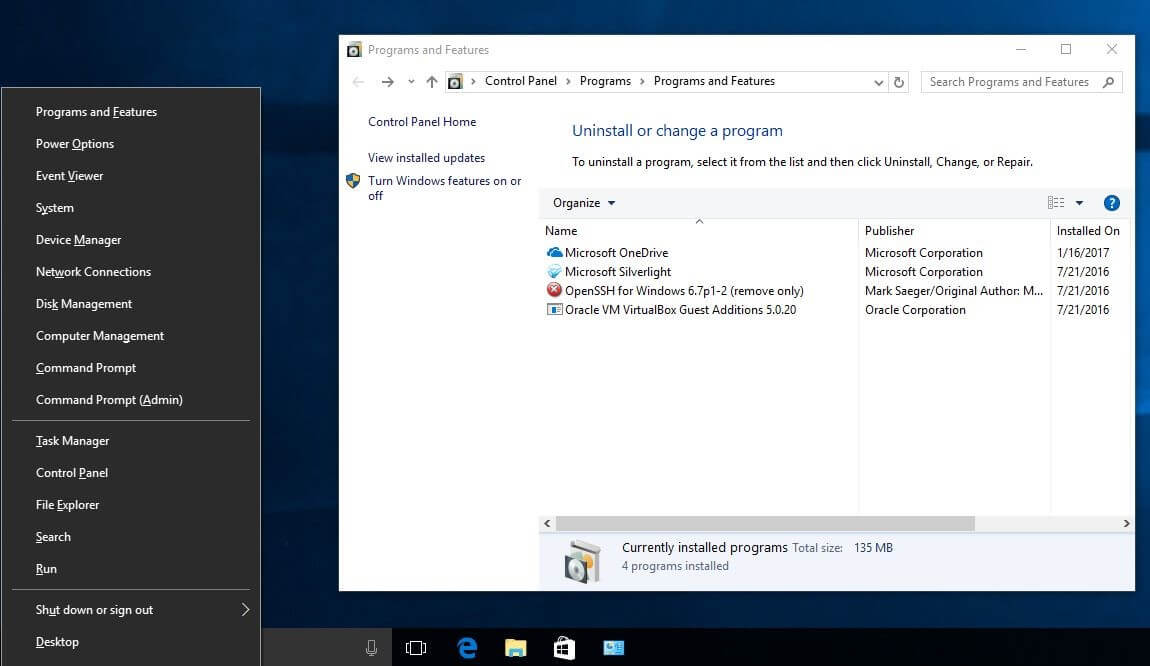Select Programs and Features in the menu

96,111
